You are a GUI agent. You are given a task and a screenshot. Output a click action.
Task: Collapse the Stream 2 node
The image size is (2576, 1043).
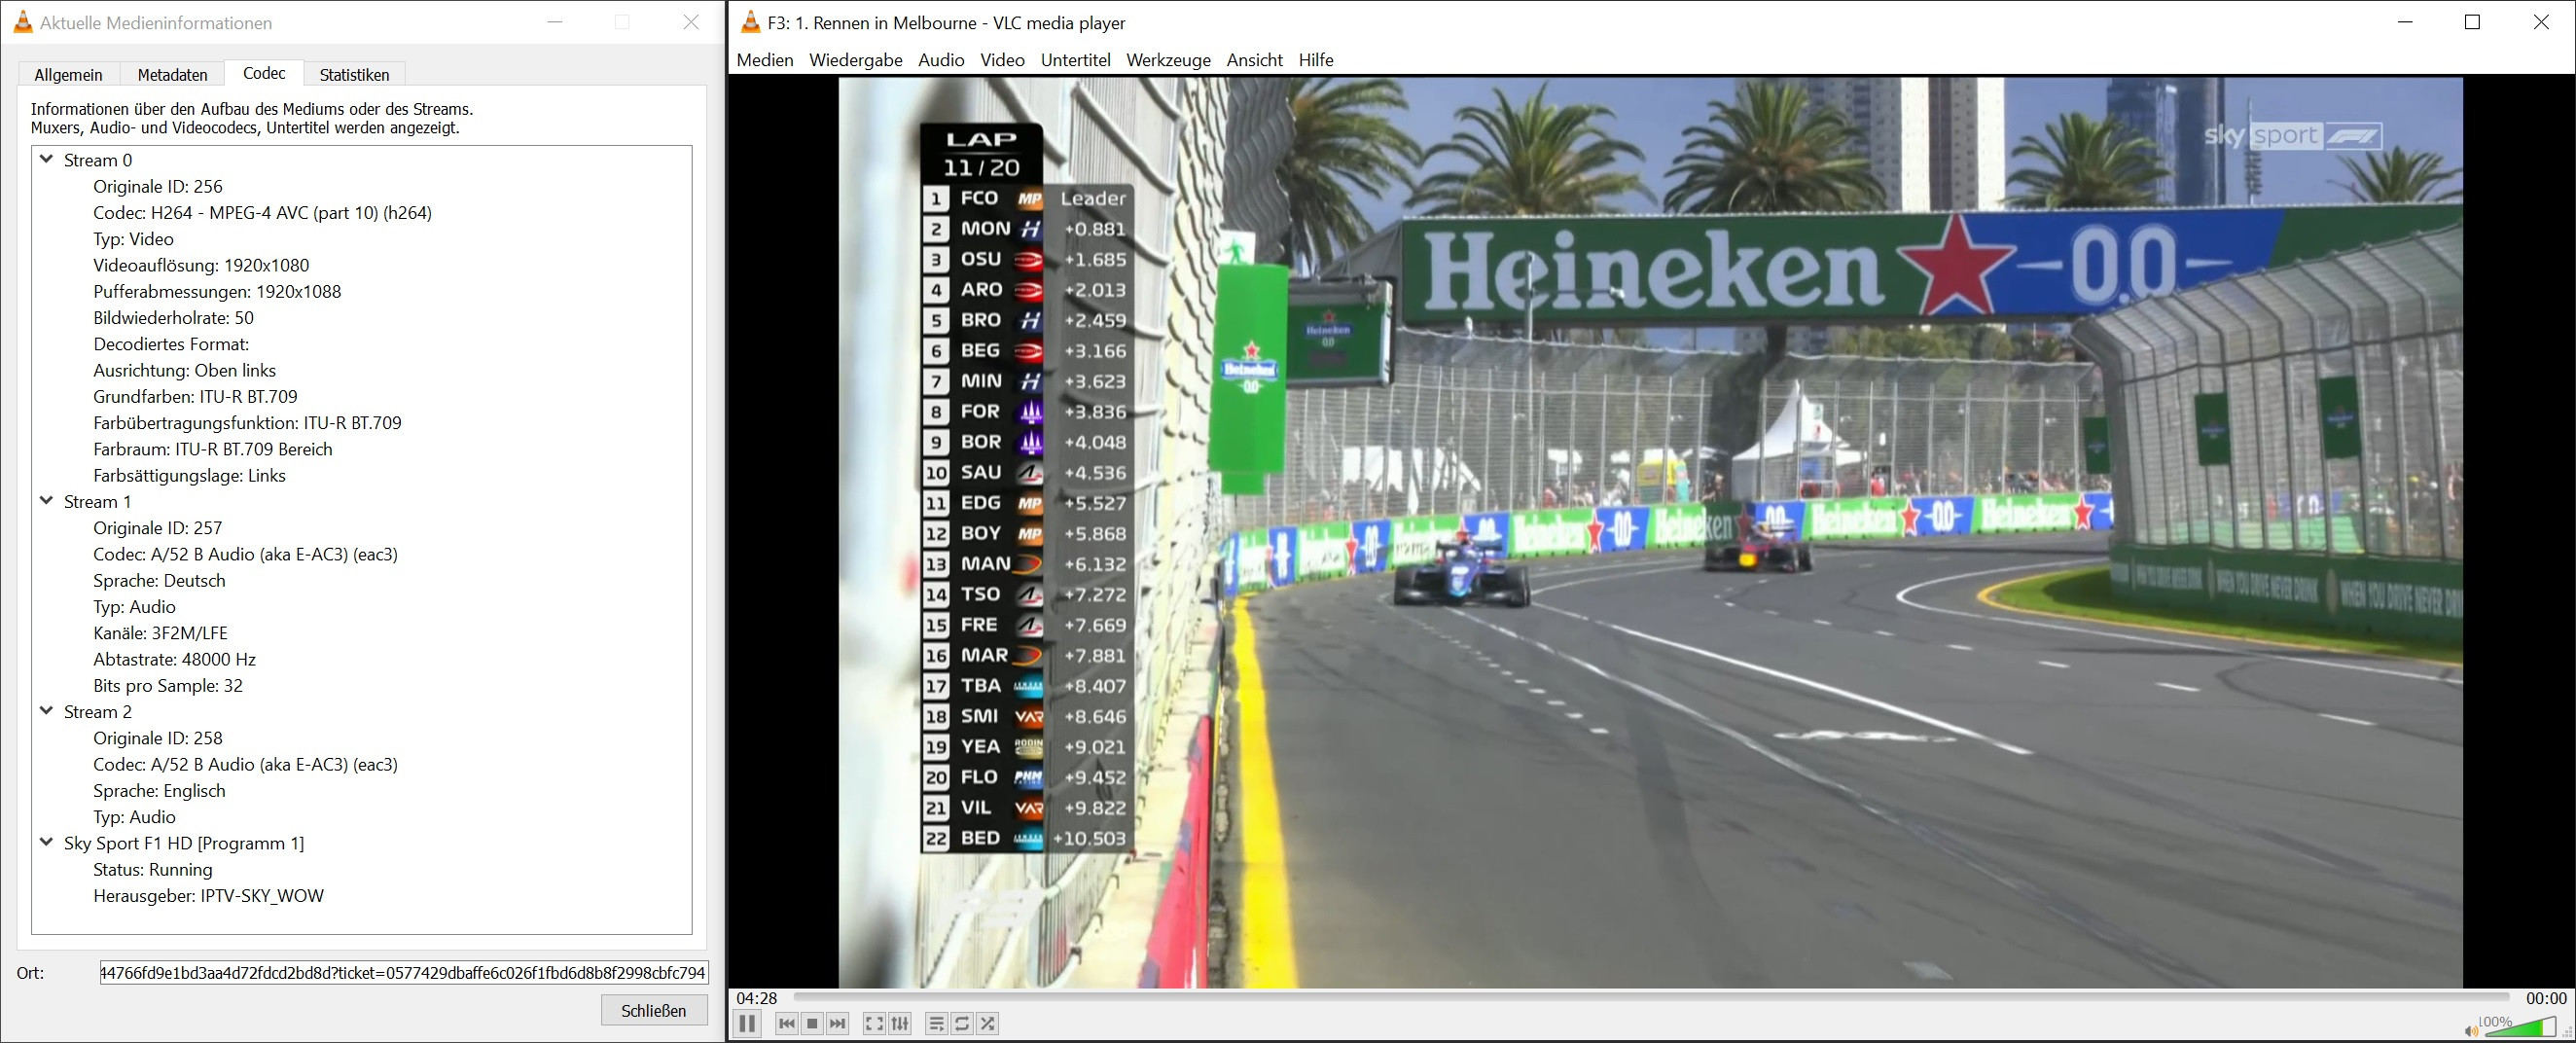pyautogui.click(x=46, y=711)
